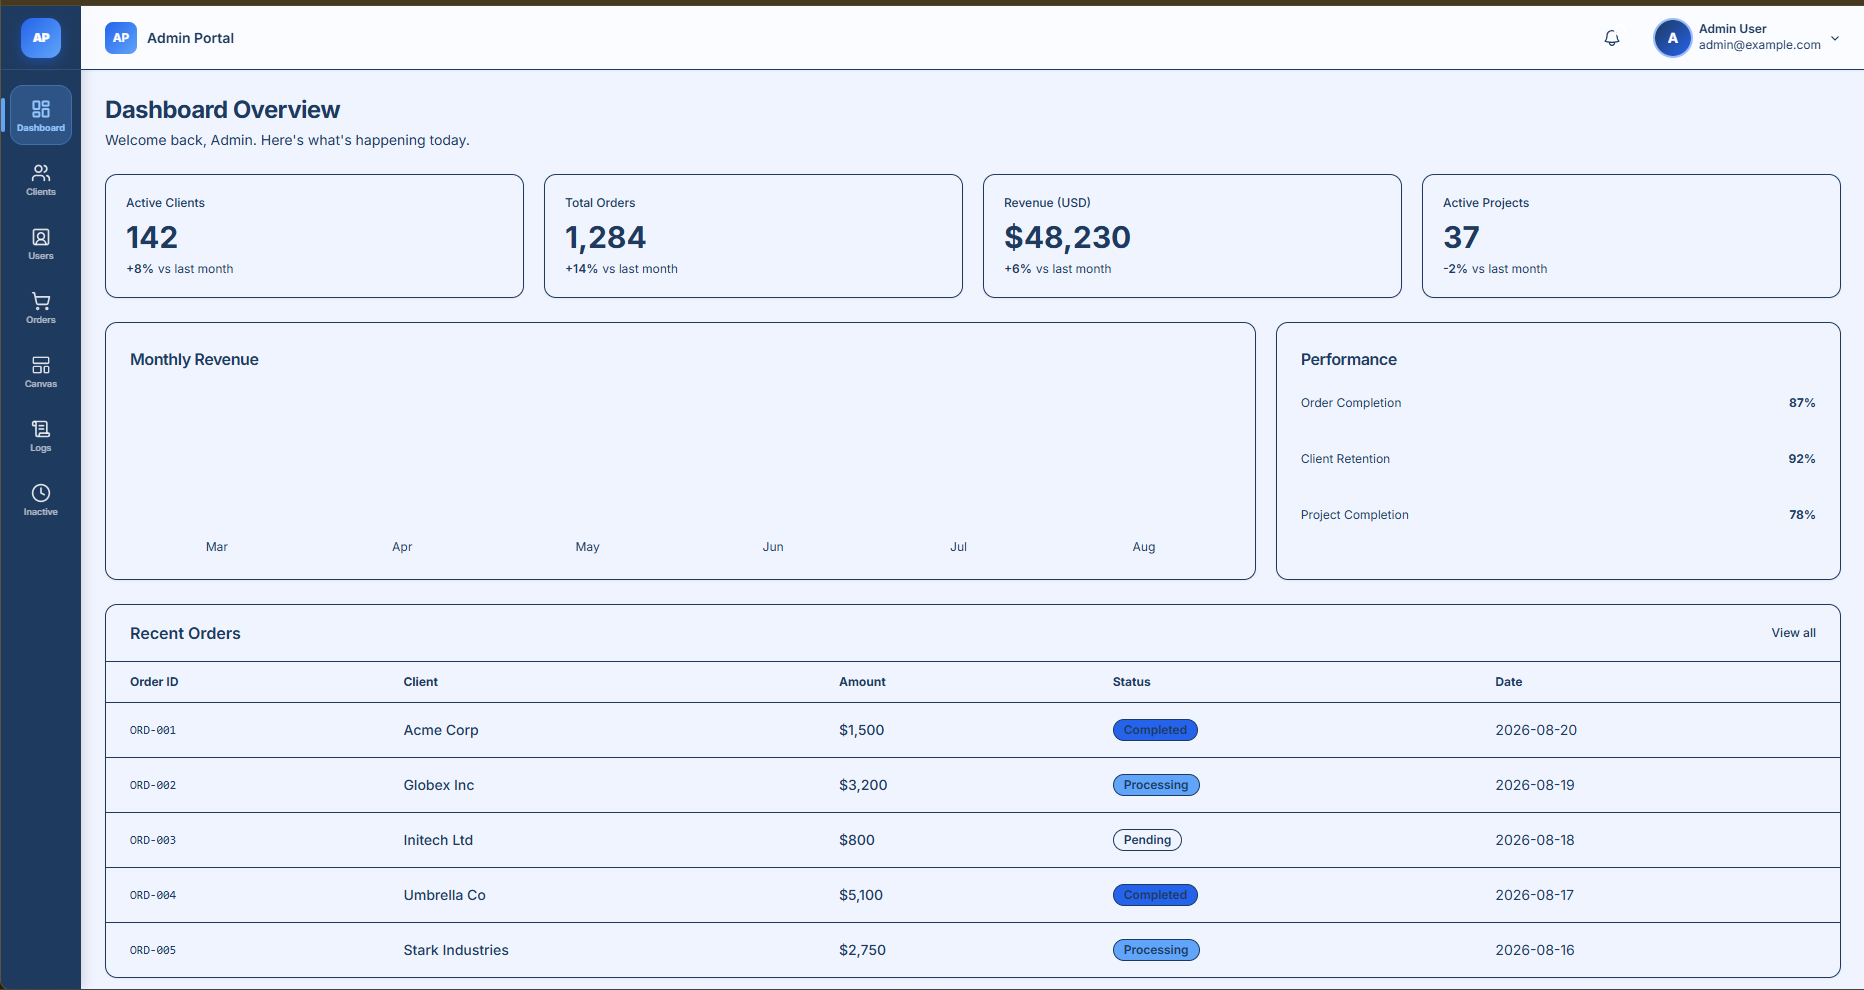Click the Client Retention performance label

[x=1345, y=459]
